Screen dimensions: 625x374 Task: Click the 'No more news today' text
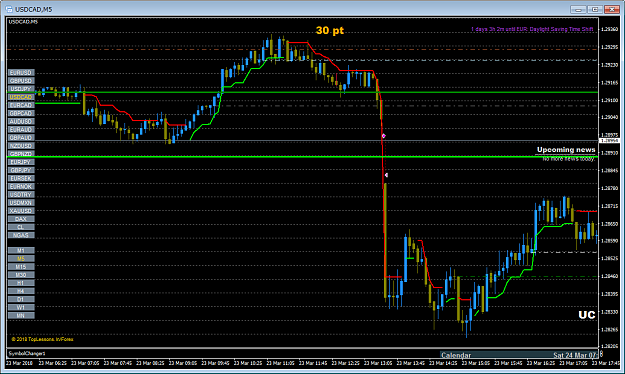569,159
